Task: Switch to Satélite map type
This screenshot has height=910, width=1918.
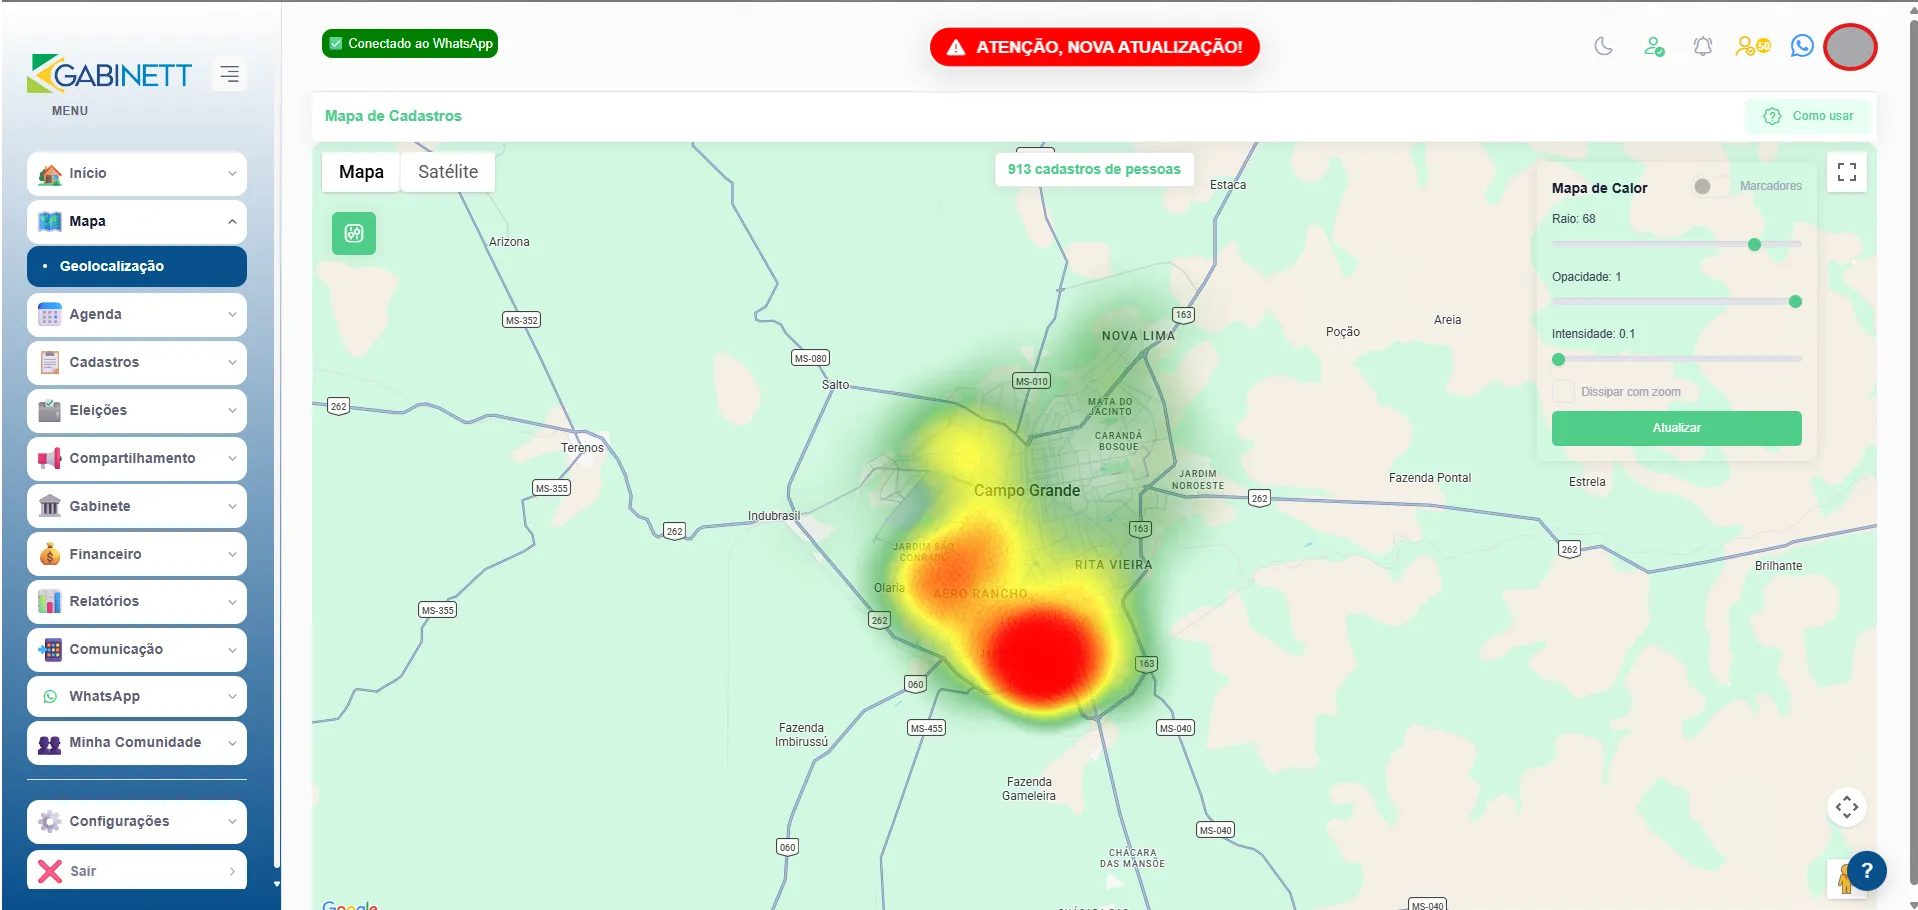Action: click(x=448, y=172)
